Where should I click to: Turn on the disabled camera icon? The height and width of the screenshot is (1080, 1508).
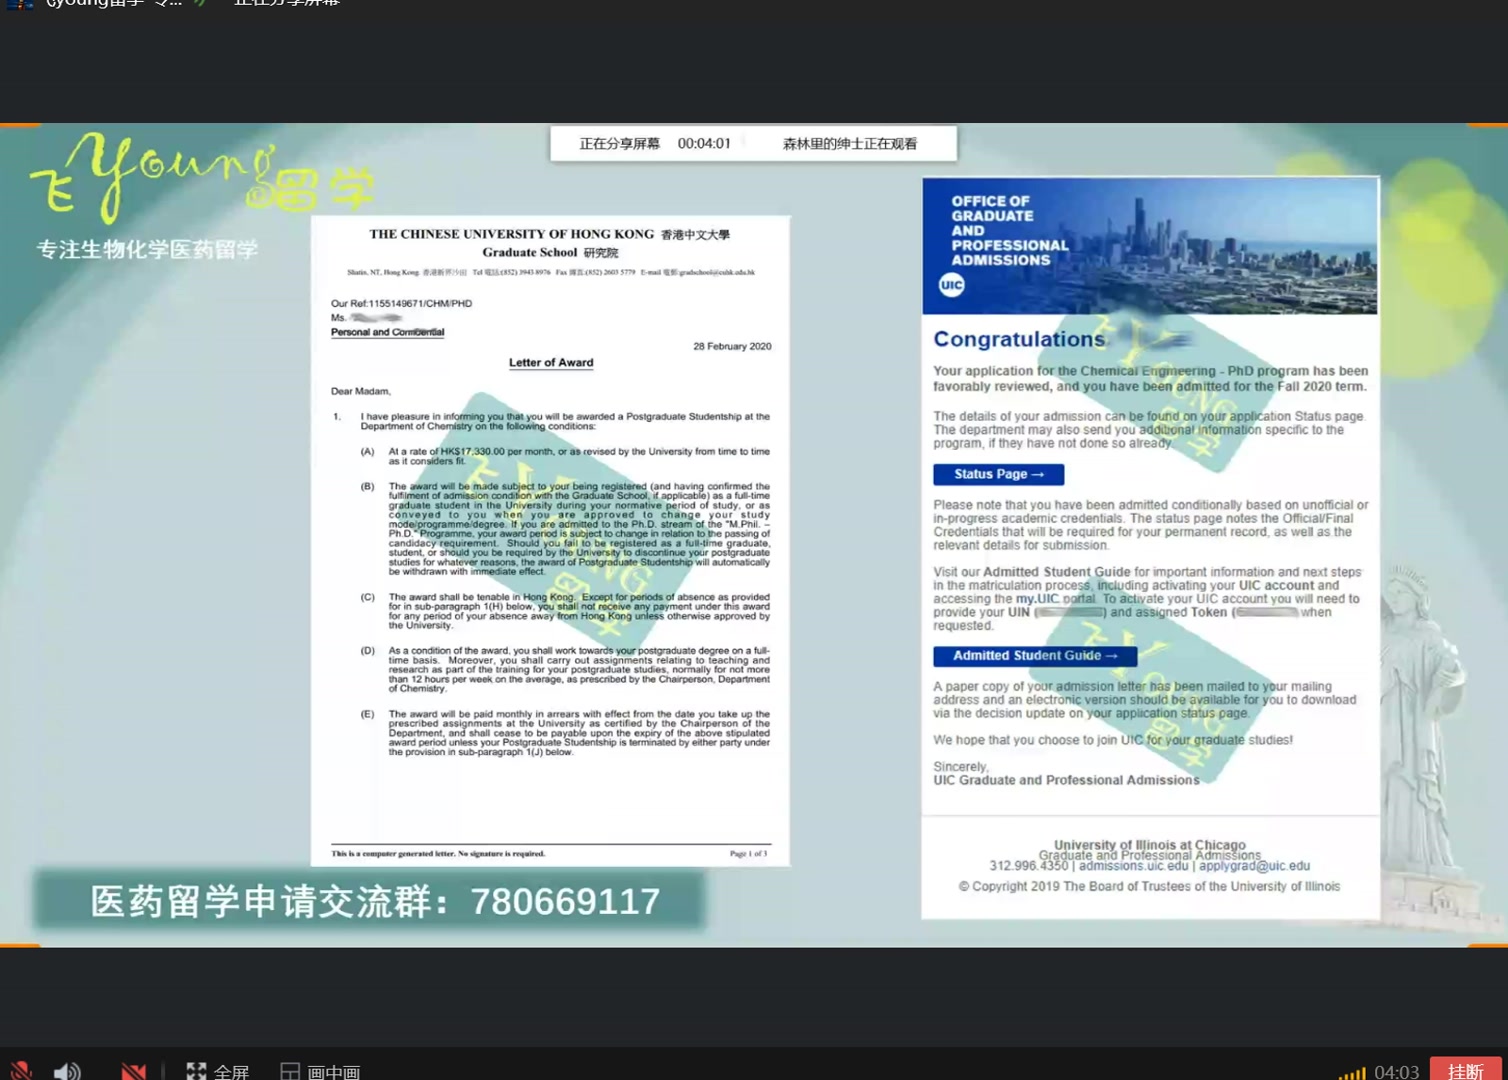pos(133,1071)
